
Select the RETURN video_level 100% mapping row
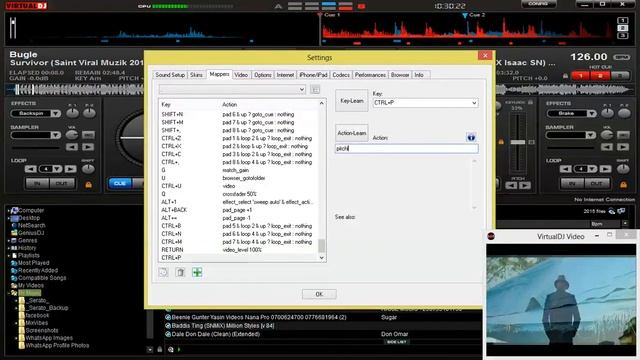click(x=238, y=250)
